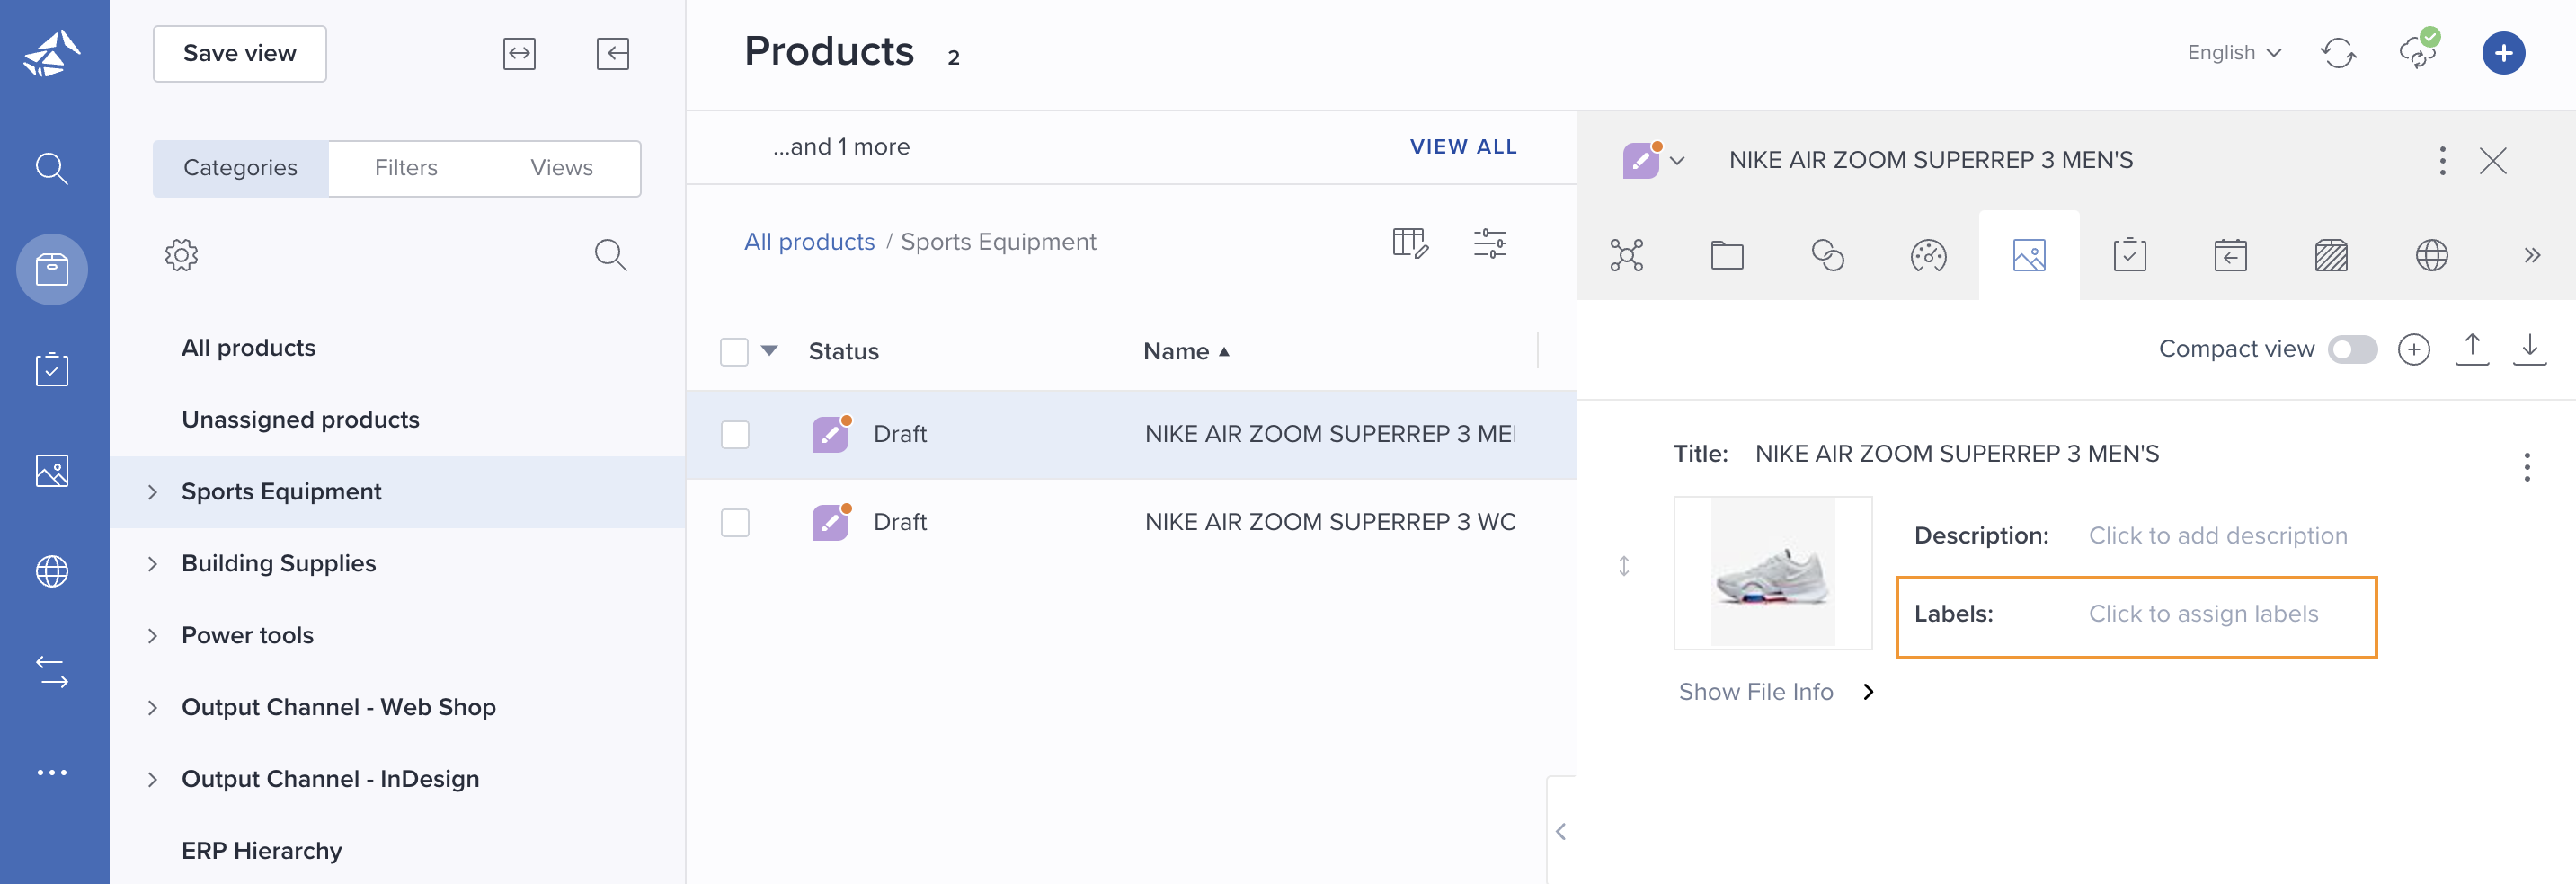Click All products breadcrumb link

(x=809, y=242)
